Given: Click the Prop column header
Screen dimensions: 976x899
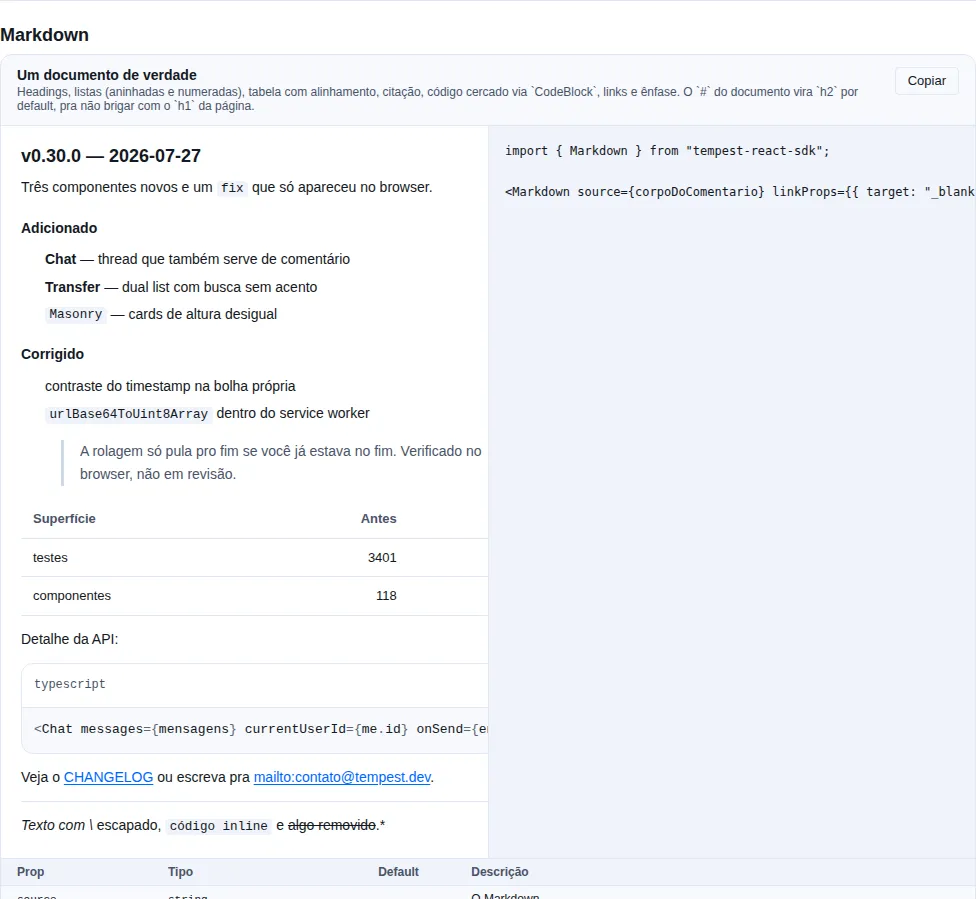Looking at the screenshot, I should tap(30, 872).
